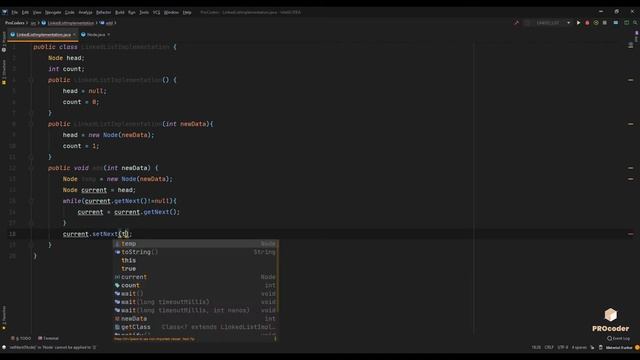Open the Help menu
Image resolution: width=640 pixels, height=360 pixels.
point(187,12)
